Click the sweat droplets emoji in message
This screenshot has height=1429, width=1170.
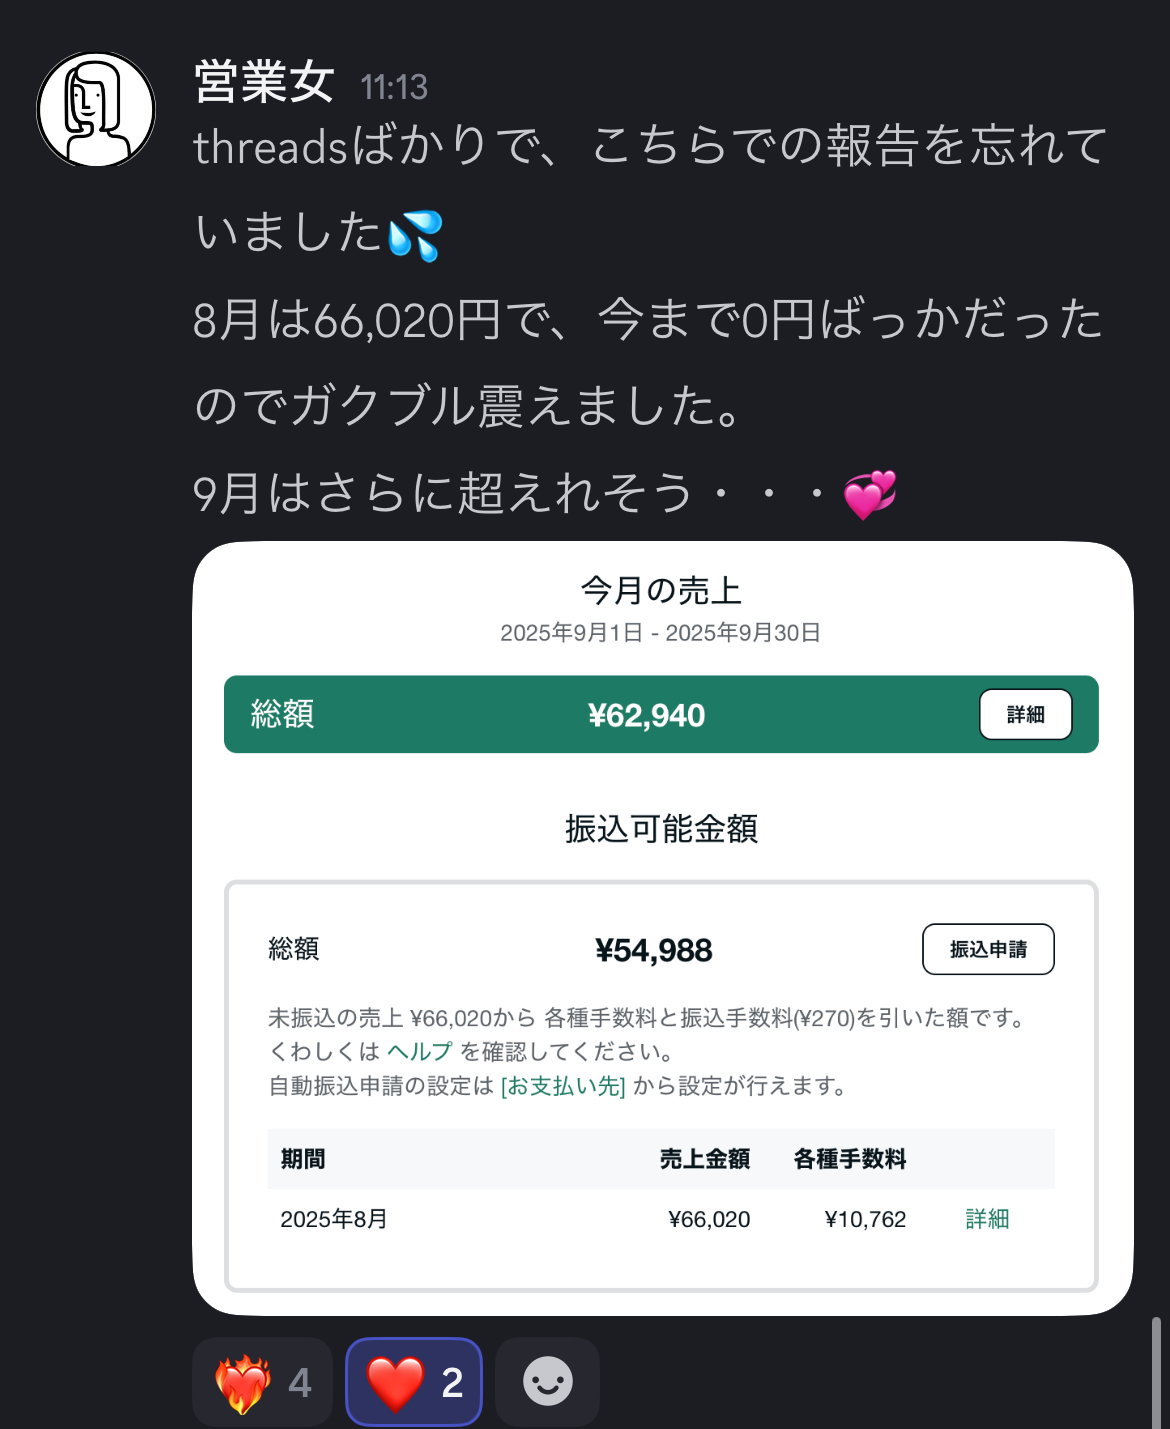click(x=415, y=235)
